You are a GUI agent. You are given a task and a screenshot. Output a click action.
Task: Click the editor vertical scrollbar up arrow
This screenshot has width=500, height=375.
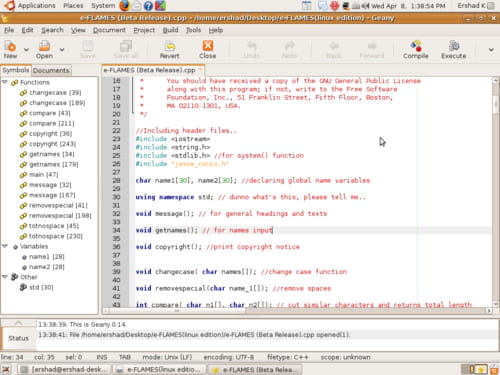coord(496,80)
